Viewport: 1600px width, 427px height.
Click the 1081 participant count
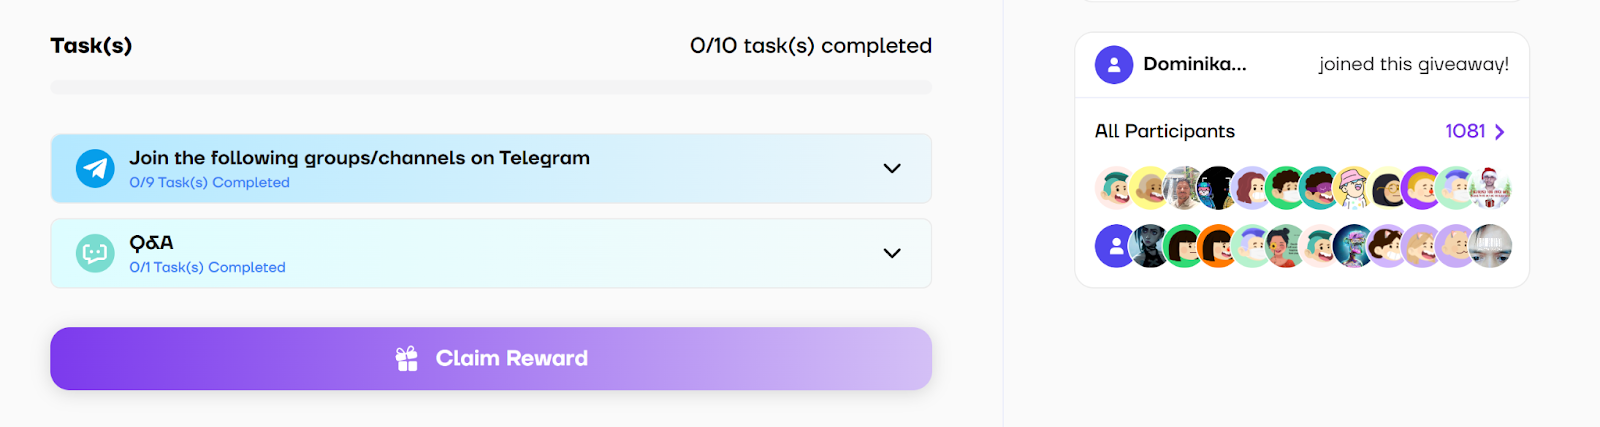[x=1465, y=132]
